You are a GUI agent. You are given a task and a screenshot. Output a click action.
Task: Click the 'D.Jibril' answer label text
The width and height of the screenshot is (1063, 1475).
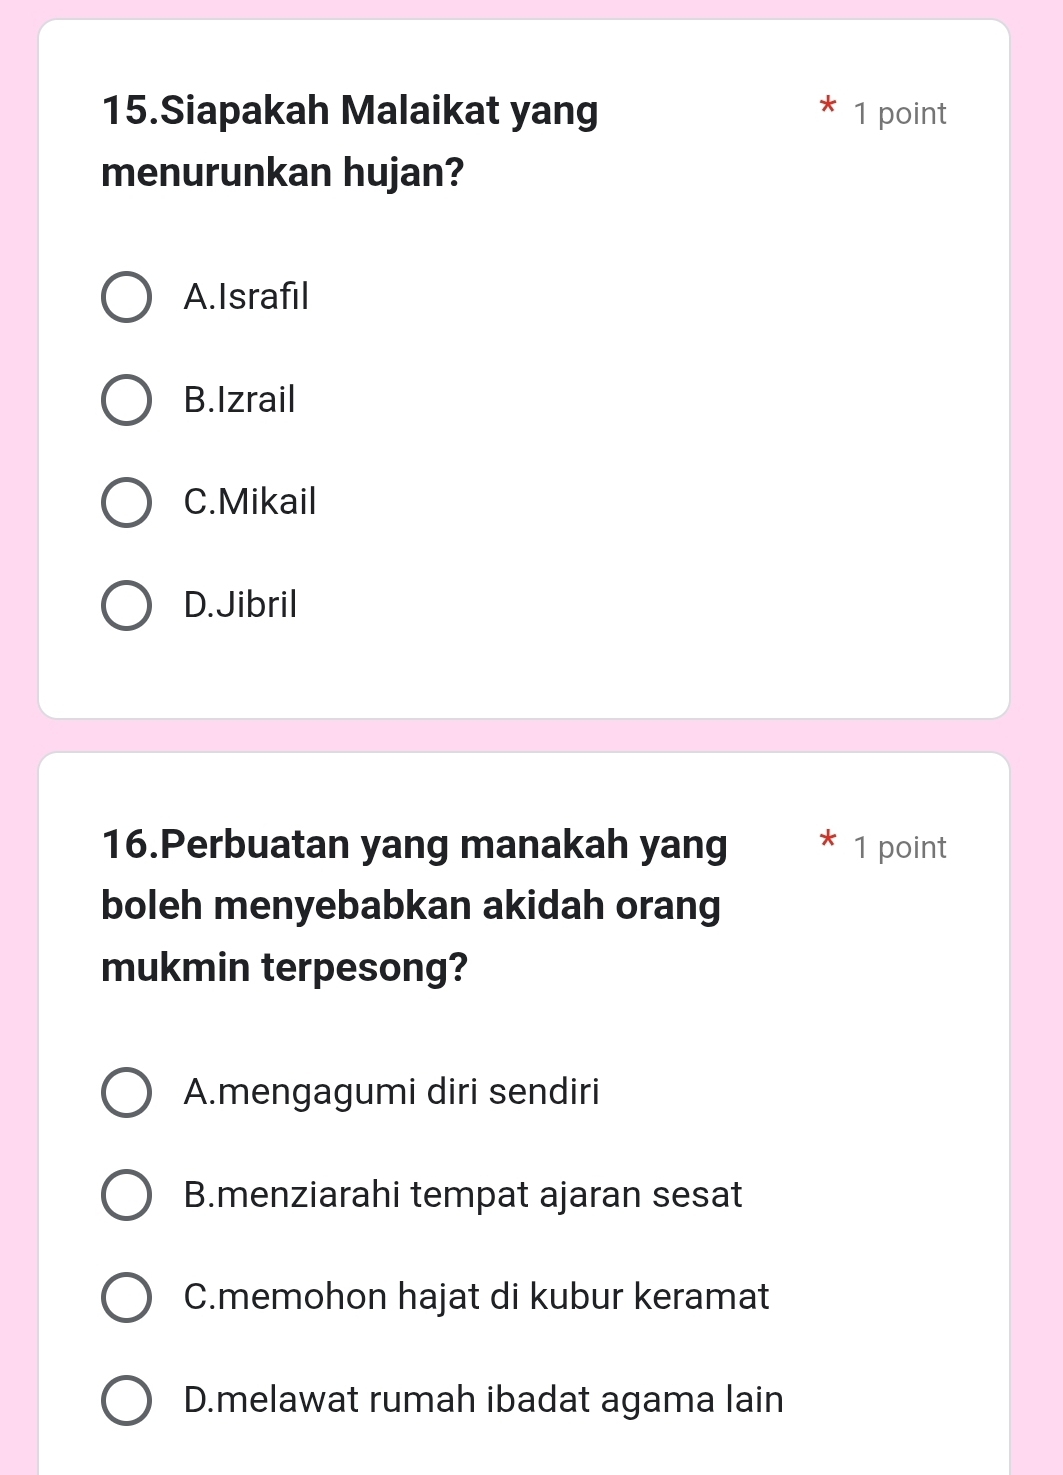point(240,605)
